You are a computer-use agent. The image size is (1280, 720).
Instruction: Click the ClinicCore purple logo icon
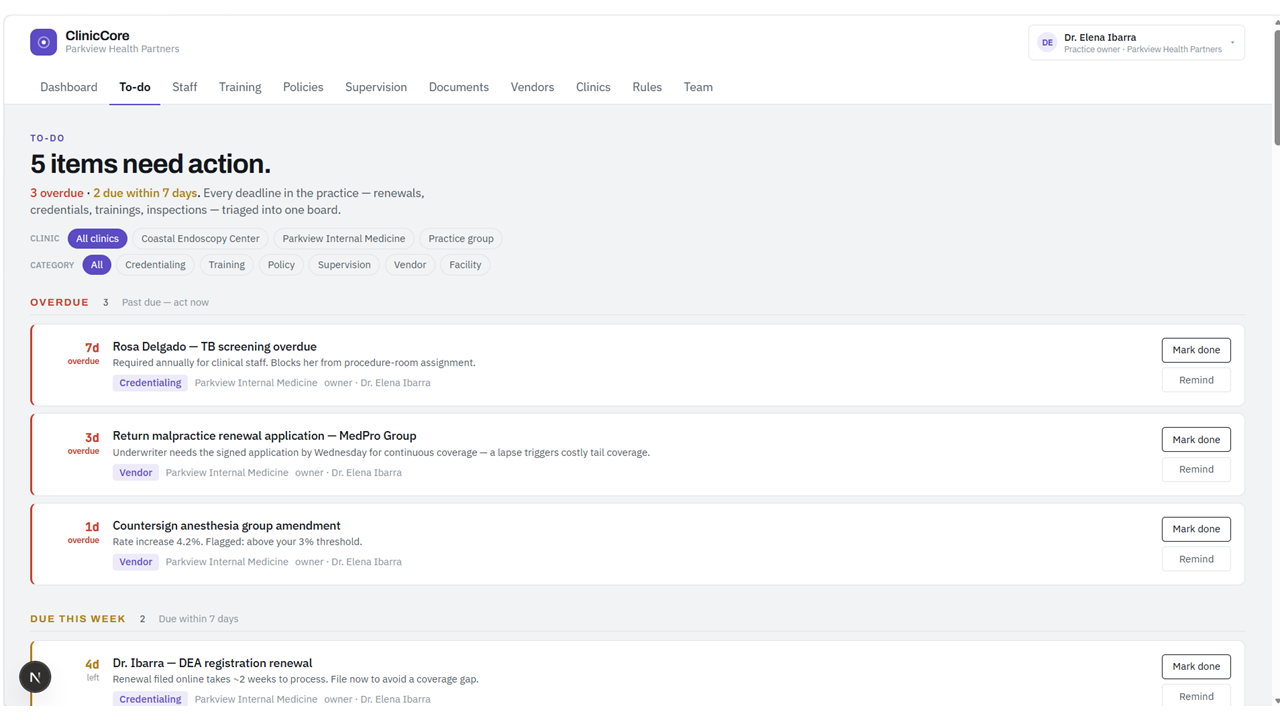click(x=43, y=42)
